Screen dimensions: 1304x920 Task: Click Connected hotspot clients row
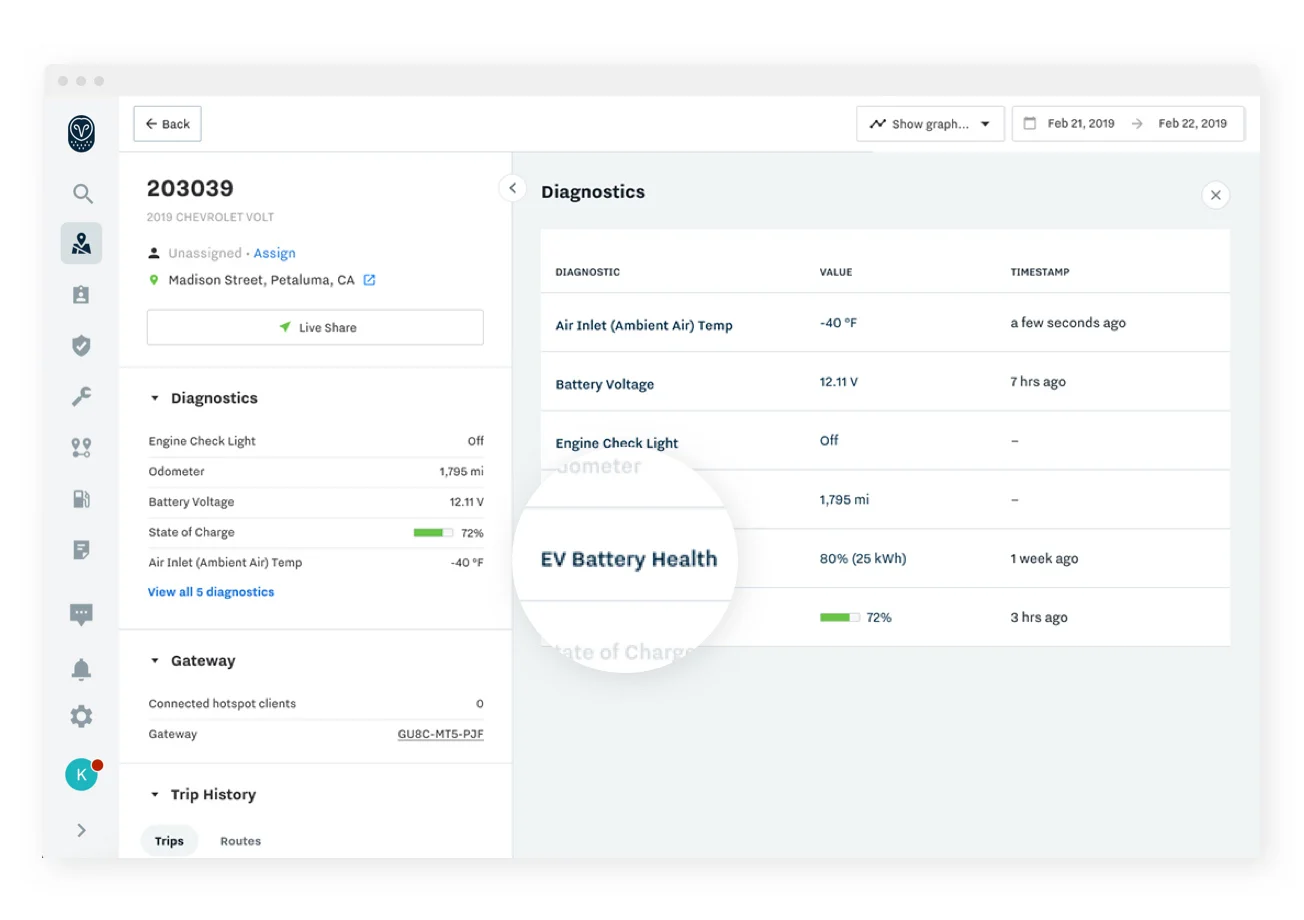pos(315,704)
